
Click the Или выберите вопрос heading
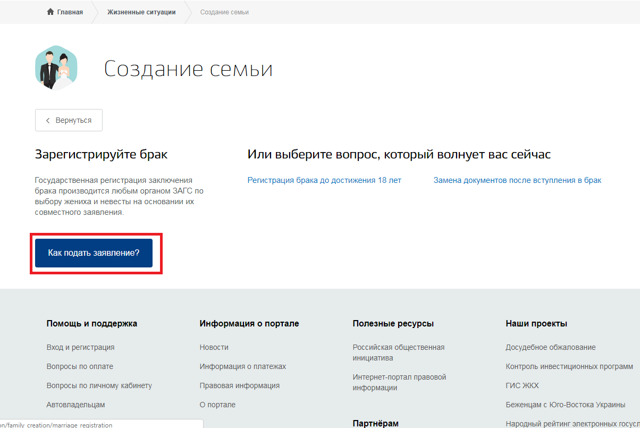click(x=399, y=154)
